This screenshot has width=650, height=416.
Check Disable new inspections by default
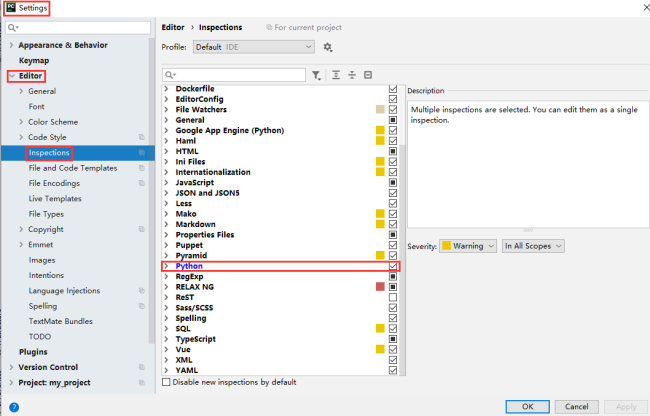click(x=166, y=382)
